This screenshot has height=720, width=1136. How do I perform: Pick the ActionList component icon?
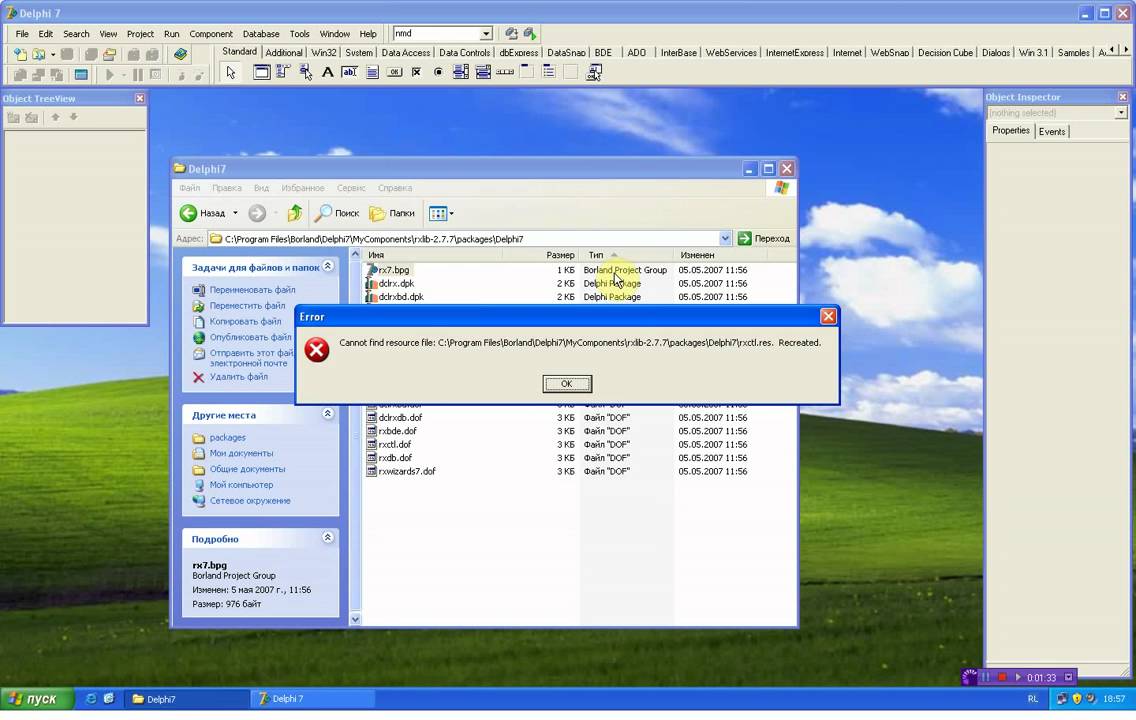(x=594, y=72)
